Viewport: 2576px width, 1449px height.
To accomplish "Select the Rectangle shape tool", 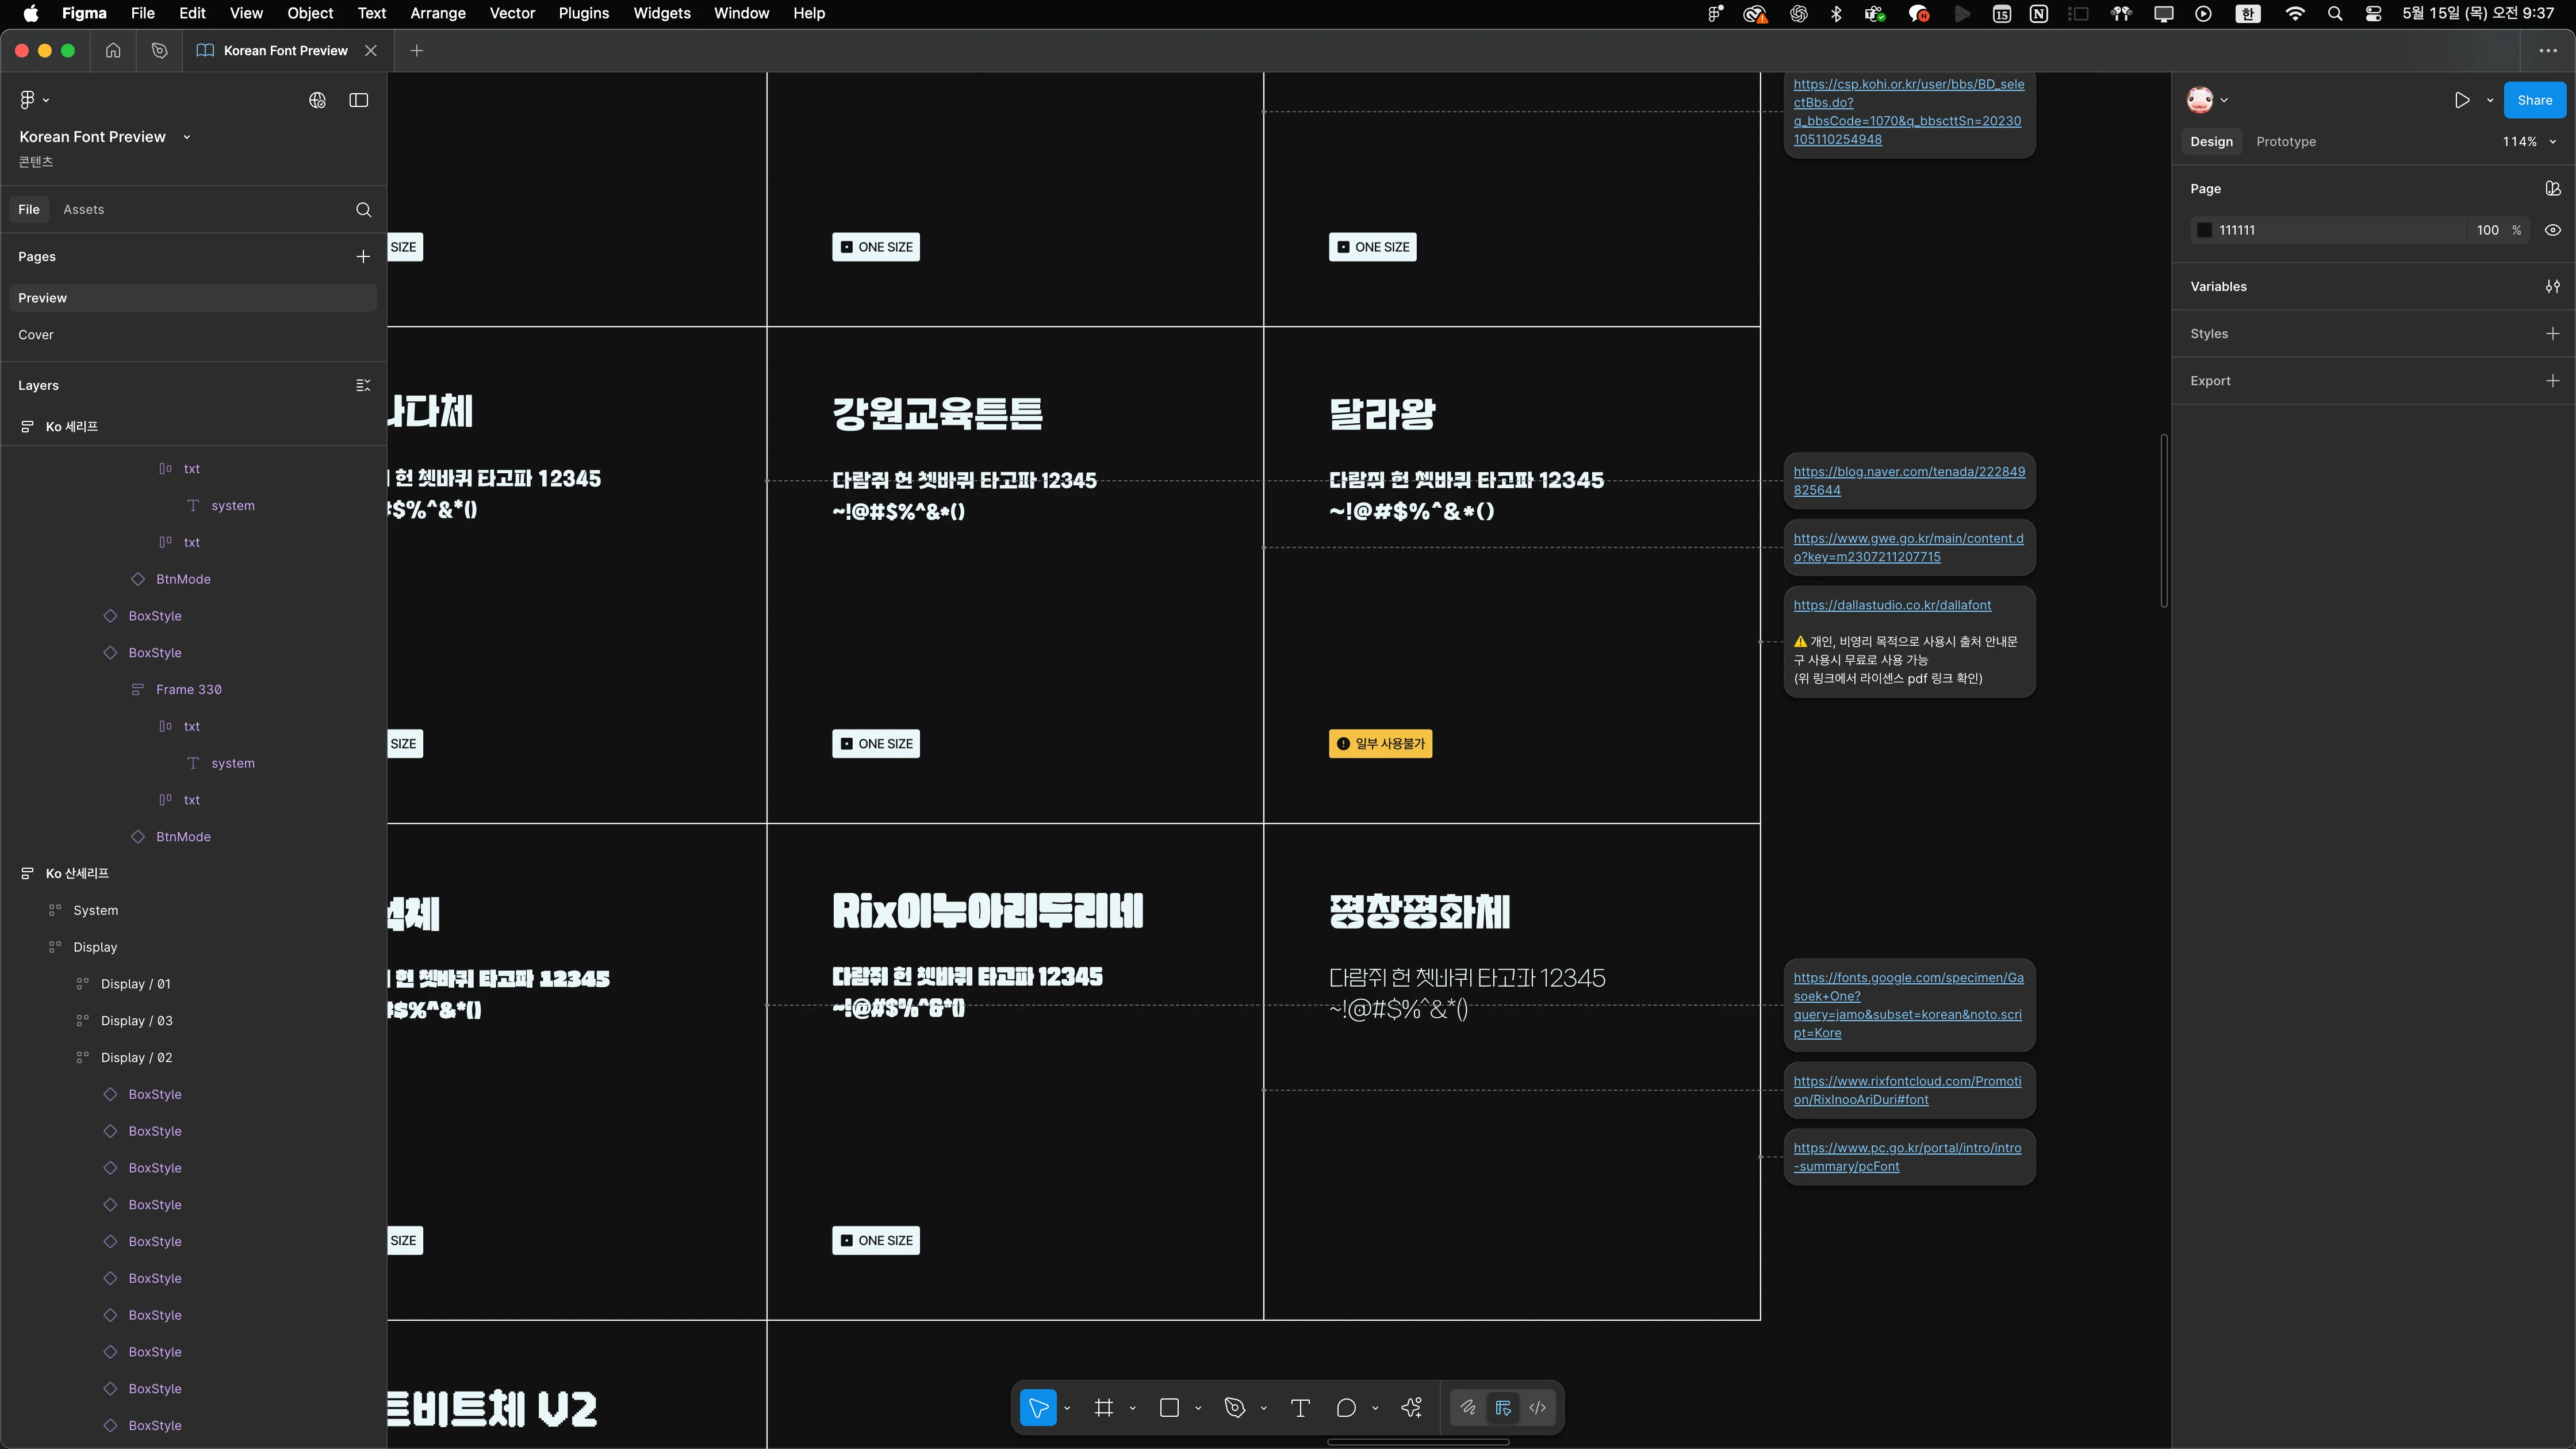I will coord(1169,1408).
